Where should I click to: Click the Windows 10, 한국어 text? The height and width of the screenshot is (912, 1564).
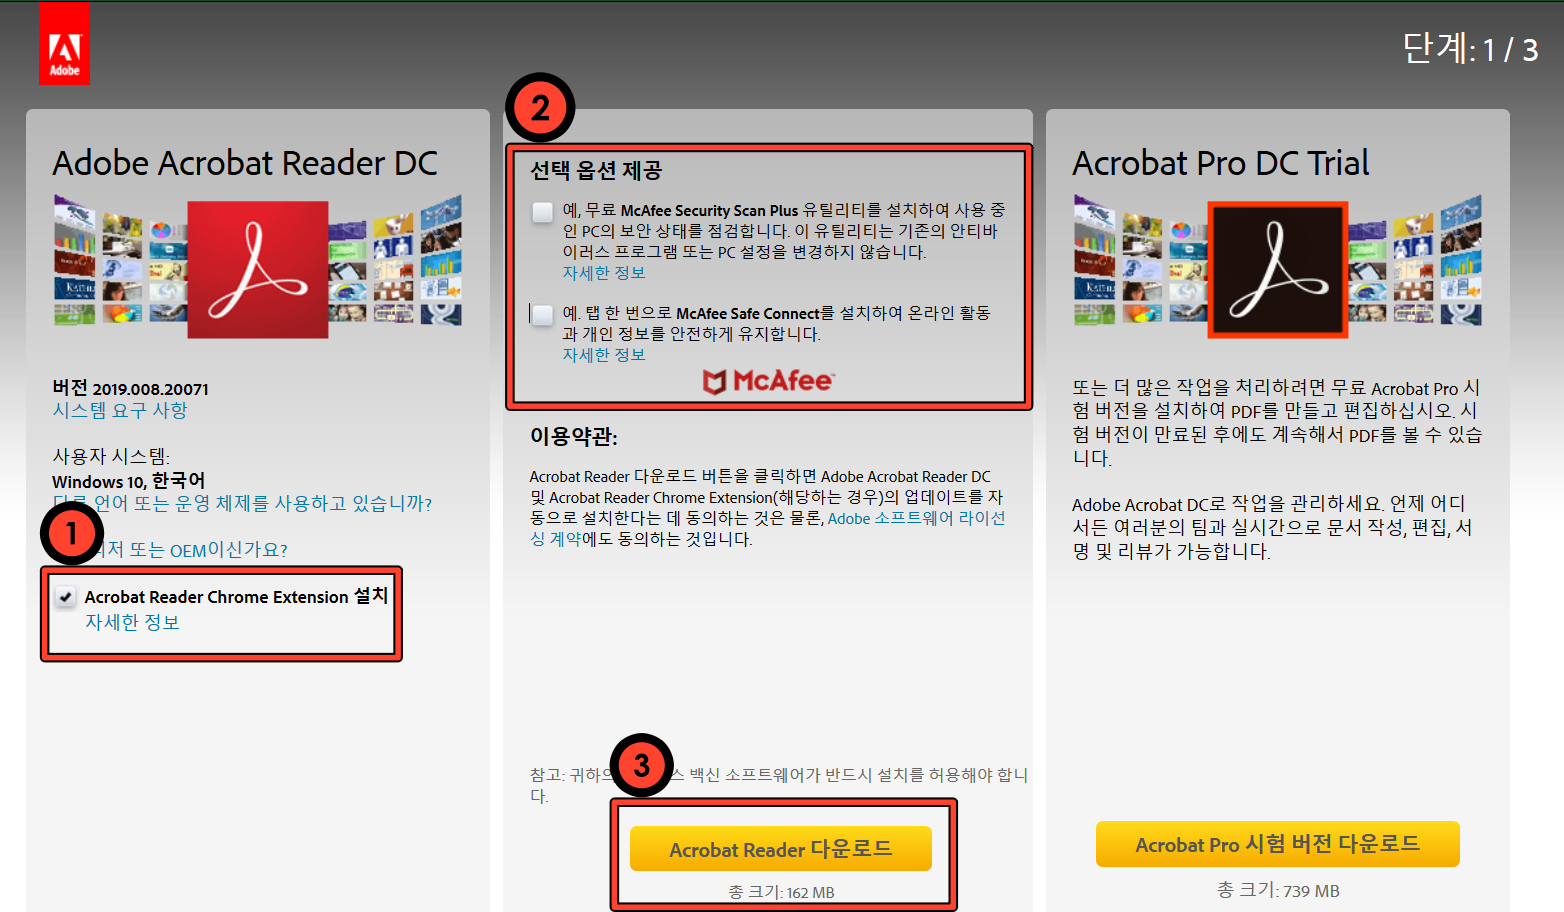pyautogui.click(x=128, y=481)
